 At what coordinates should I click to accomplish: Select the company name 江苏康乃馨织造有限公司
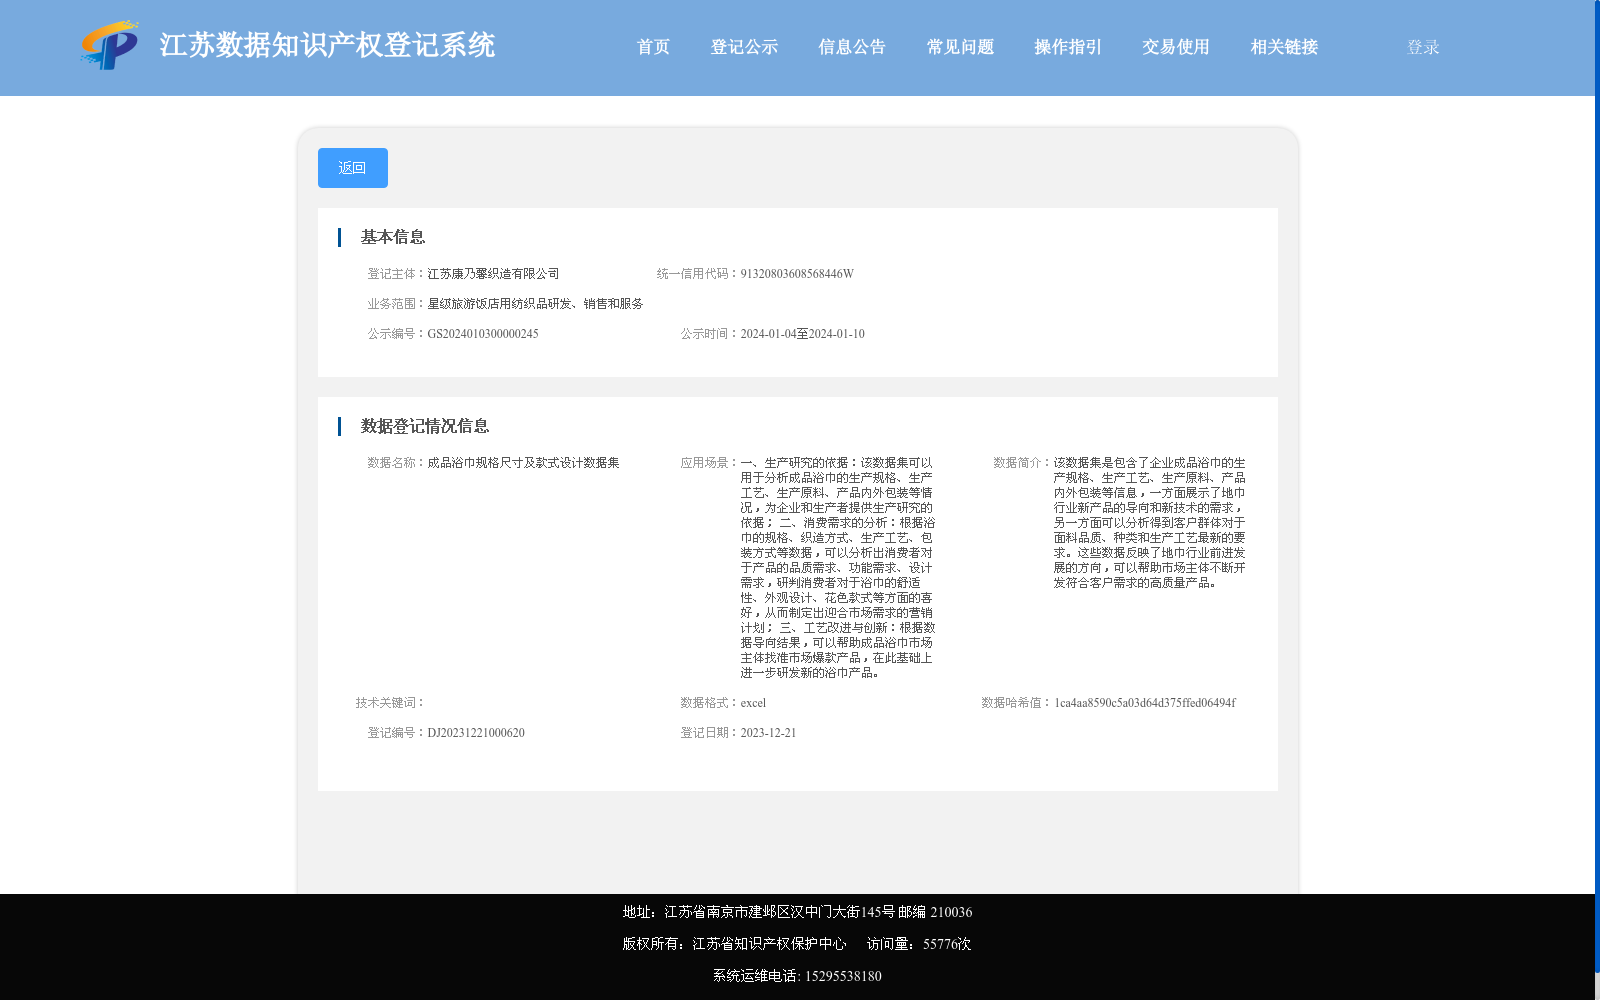coord(493,274)
